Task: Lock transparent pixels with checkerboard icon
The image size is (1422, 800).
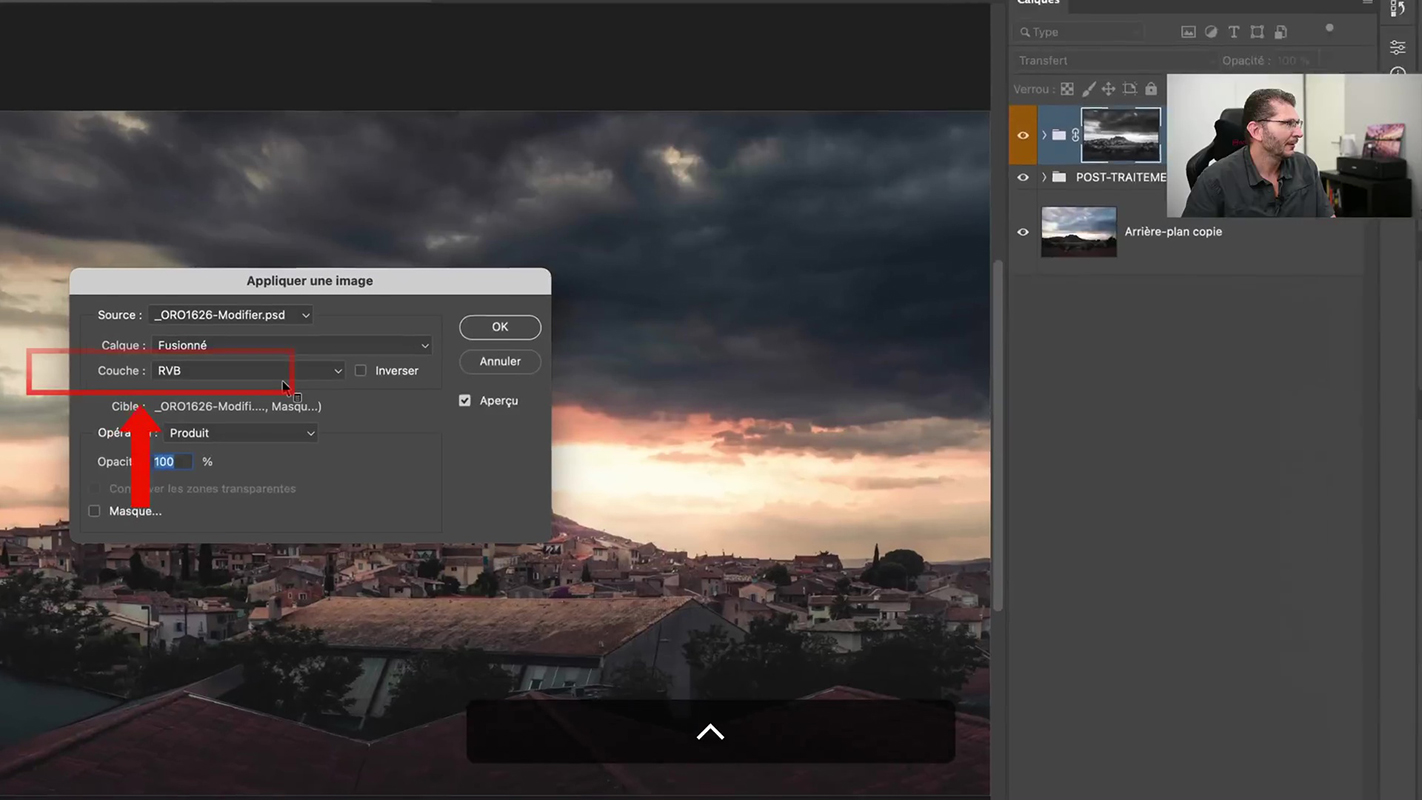Action: [x=1067, y=89]
